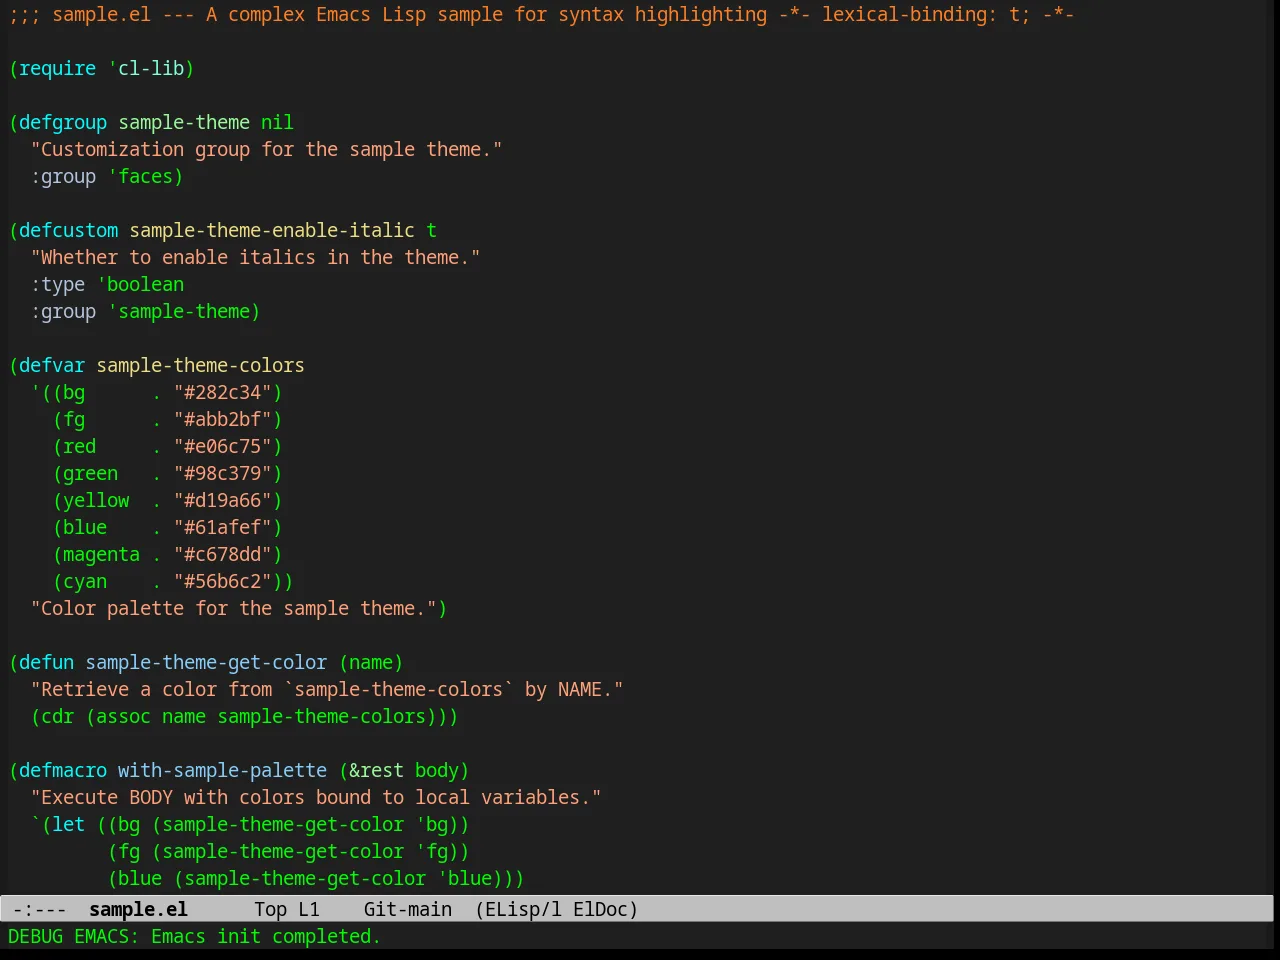The width and height of the screenshot is (1280, 960).
Task: Click 'sample-theme' symbol in defcustom :group line
Action: 185,311
